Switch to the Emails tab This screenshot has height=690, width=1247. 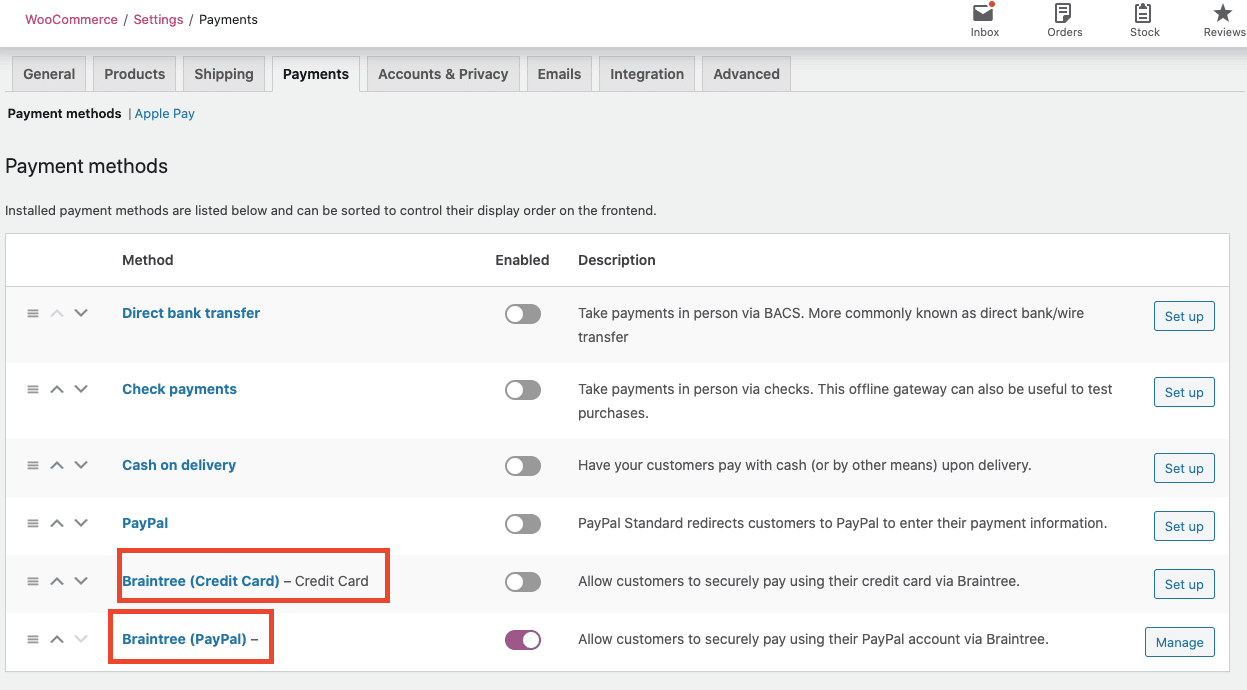click(559, 74)
